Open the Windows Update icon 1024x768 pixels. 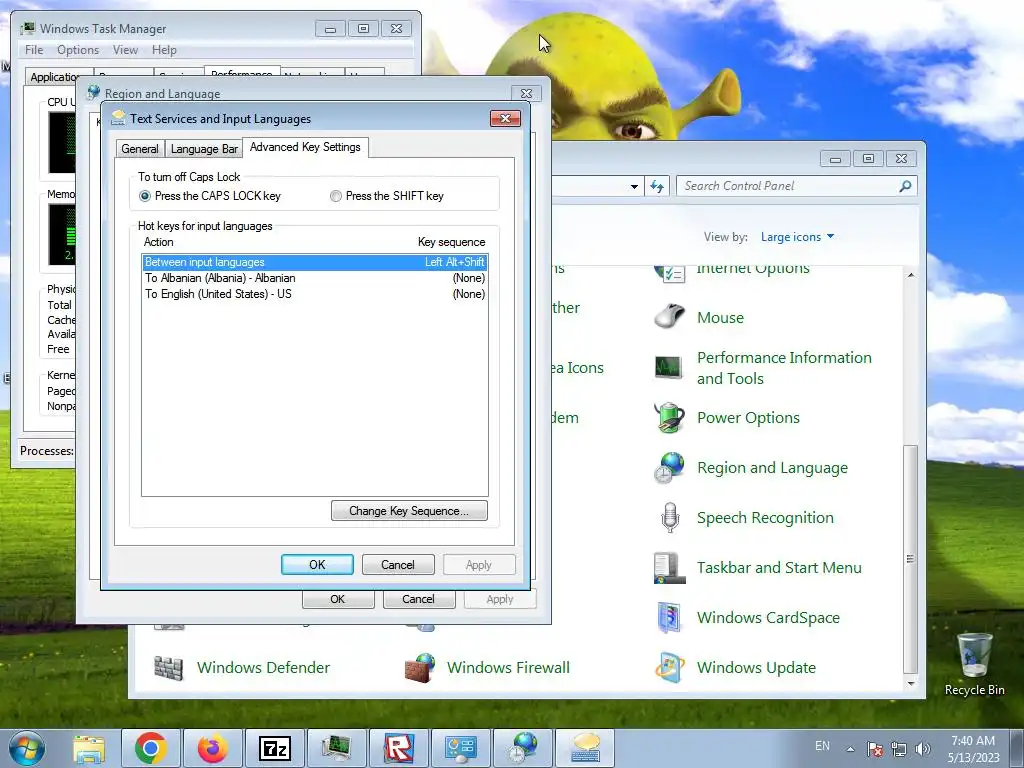tap(669, 667)
